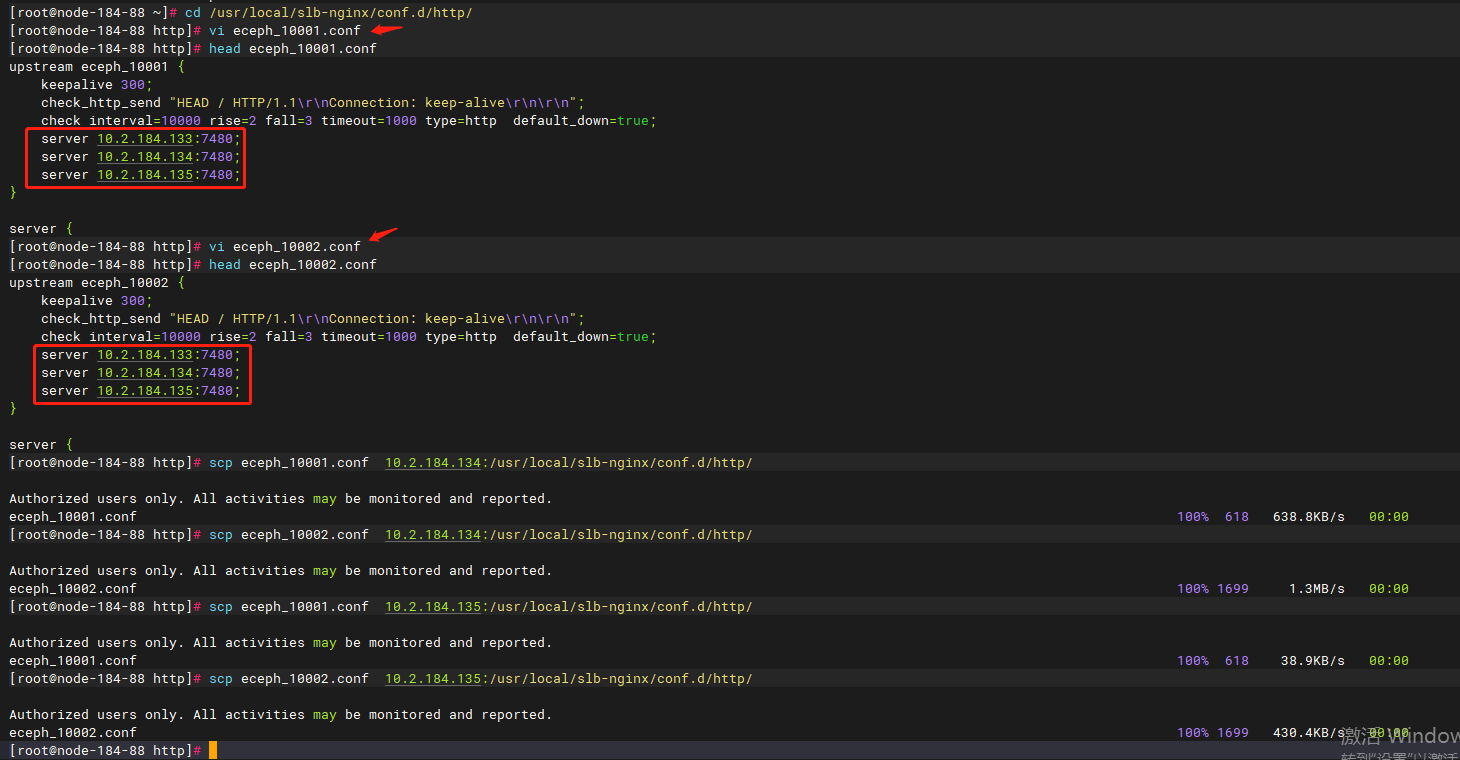Click the 'vi eceph_10002.conf' command text

coord(285,246)
